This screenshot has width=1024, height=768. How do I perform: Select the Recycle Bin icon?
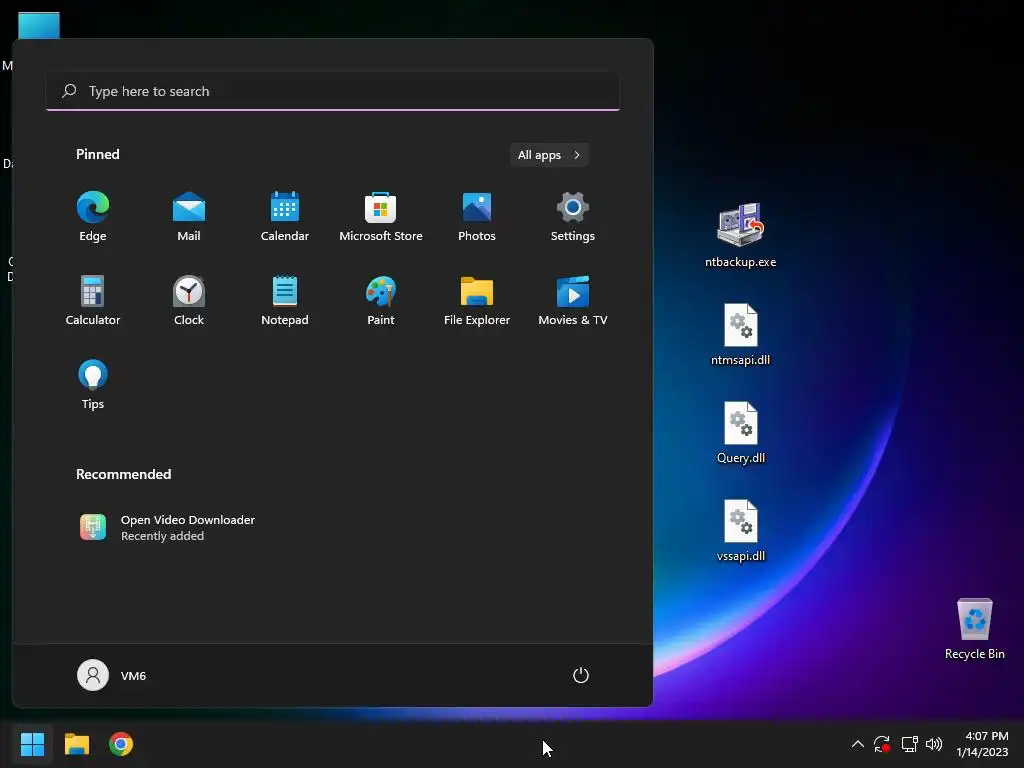(x=974, y=628)
